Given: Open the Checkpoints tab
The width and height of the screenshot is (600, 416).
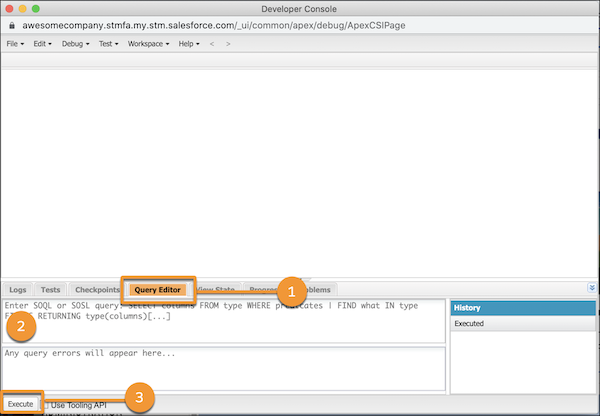Looking at the screenshot, I should click(97, 289).
